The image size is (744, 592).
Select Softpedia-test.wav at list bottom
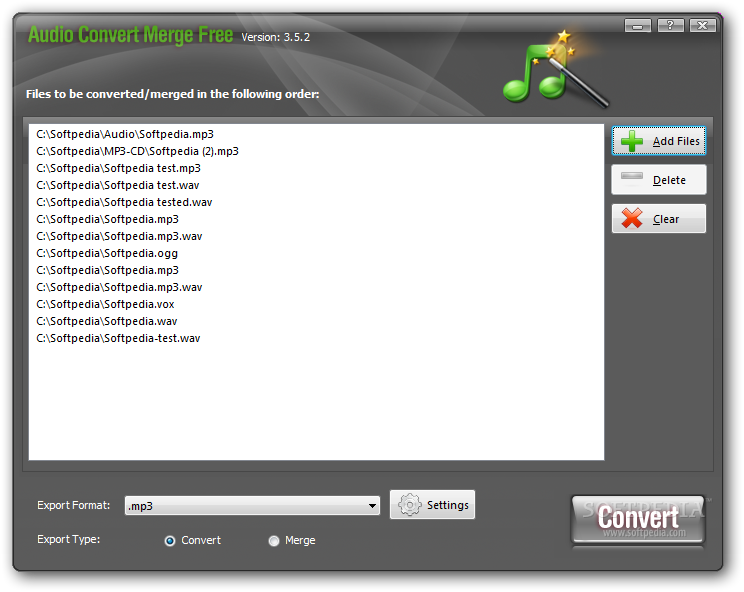(x=119, y=338)
